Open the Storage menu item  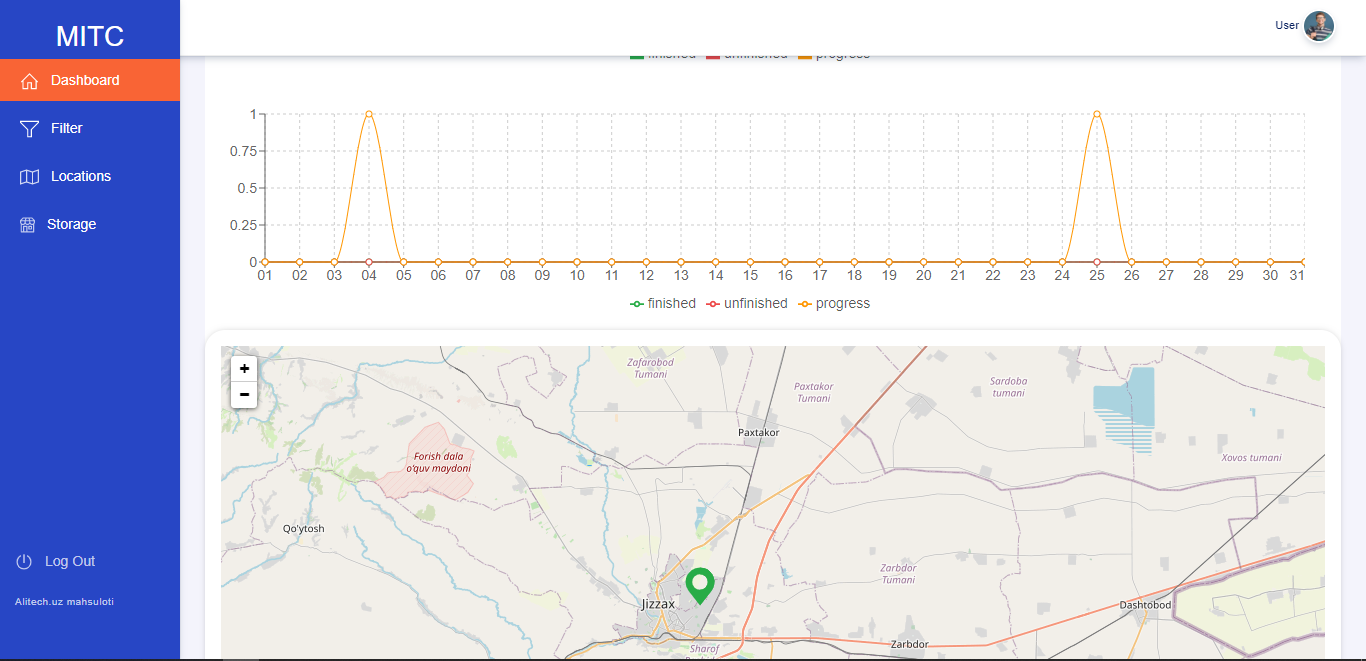coord(72,224)
